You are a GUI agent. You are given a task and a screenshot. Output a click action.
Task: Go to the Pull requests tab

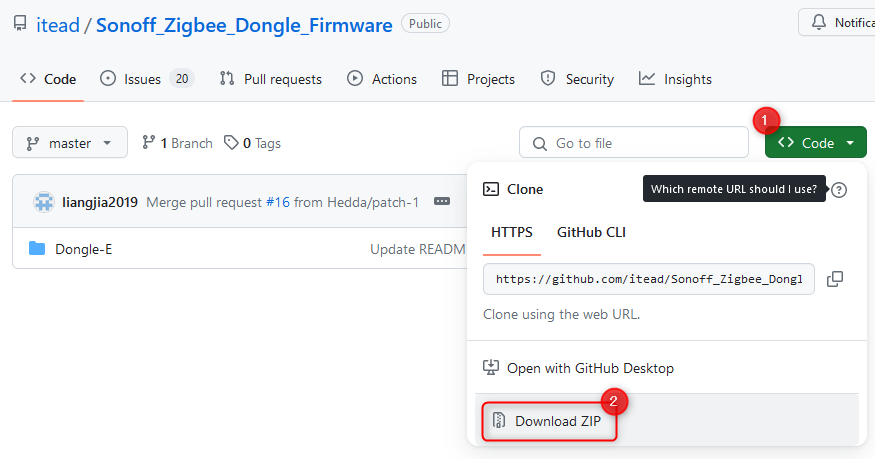(x=271, y=79)
